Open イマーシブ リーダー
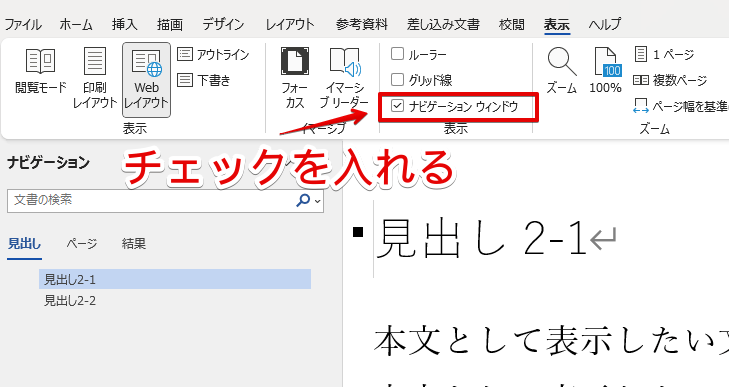The image size is (729, 387). [344, 78]
